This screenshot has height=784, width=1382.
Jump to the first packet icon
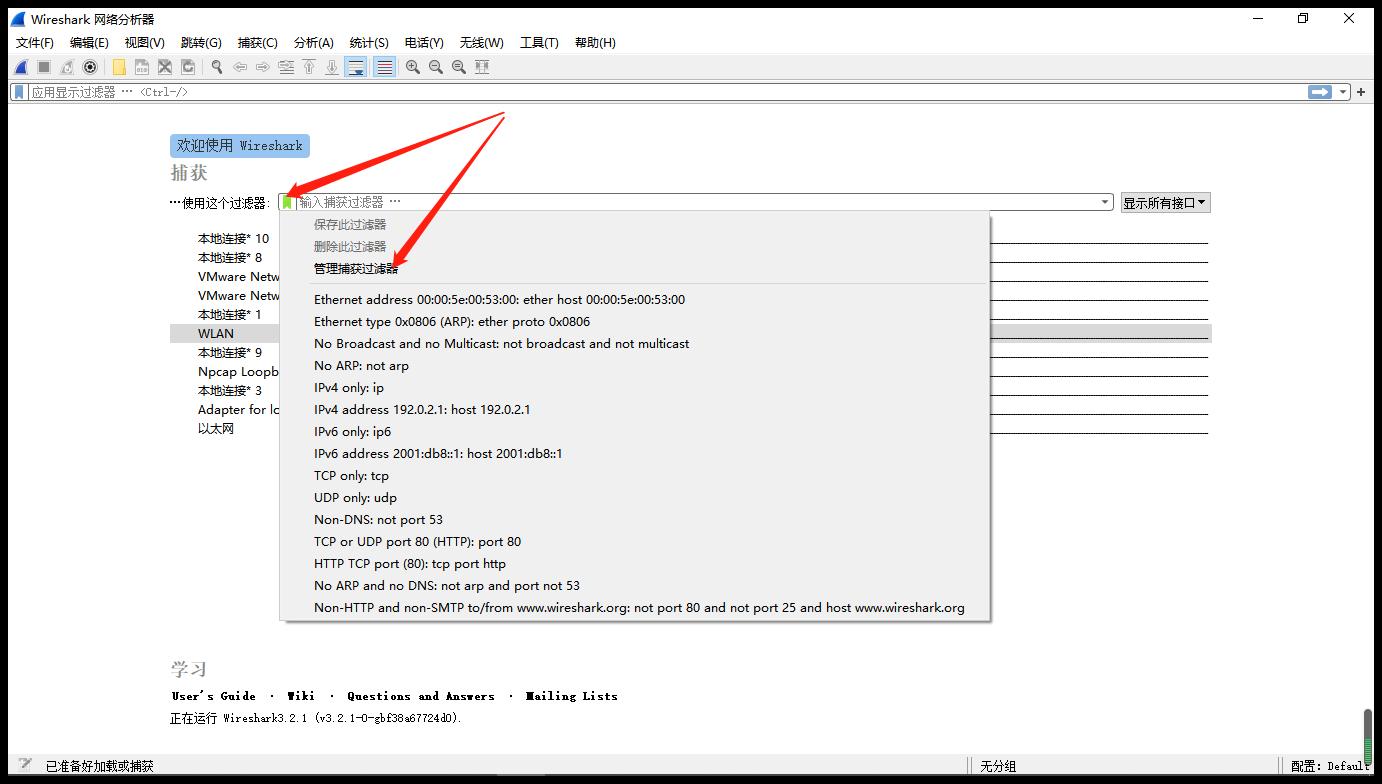(x=309, y=67)
